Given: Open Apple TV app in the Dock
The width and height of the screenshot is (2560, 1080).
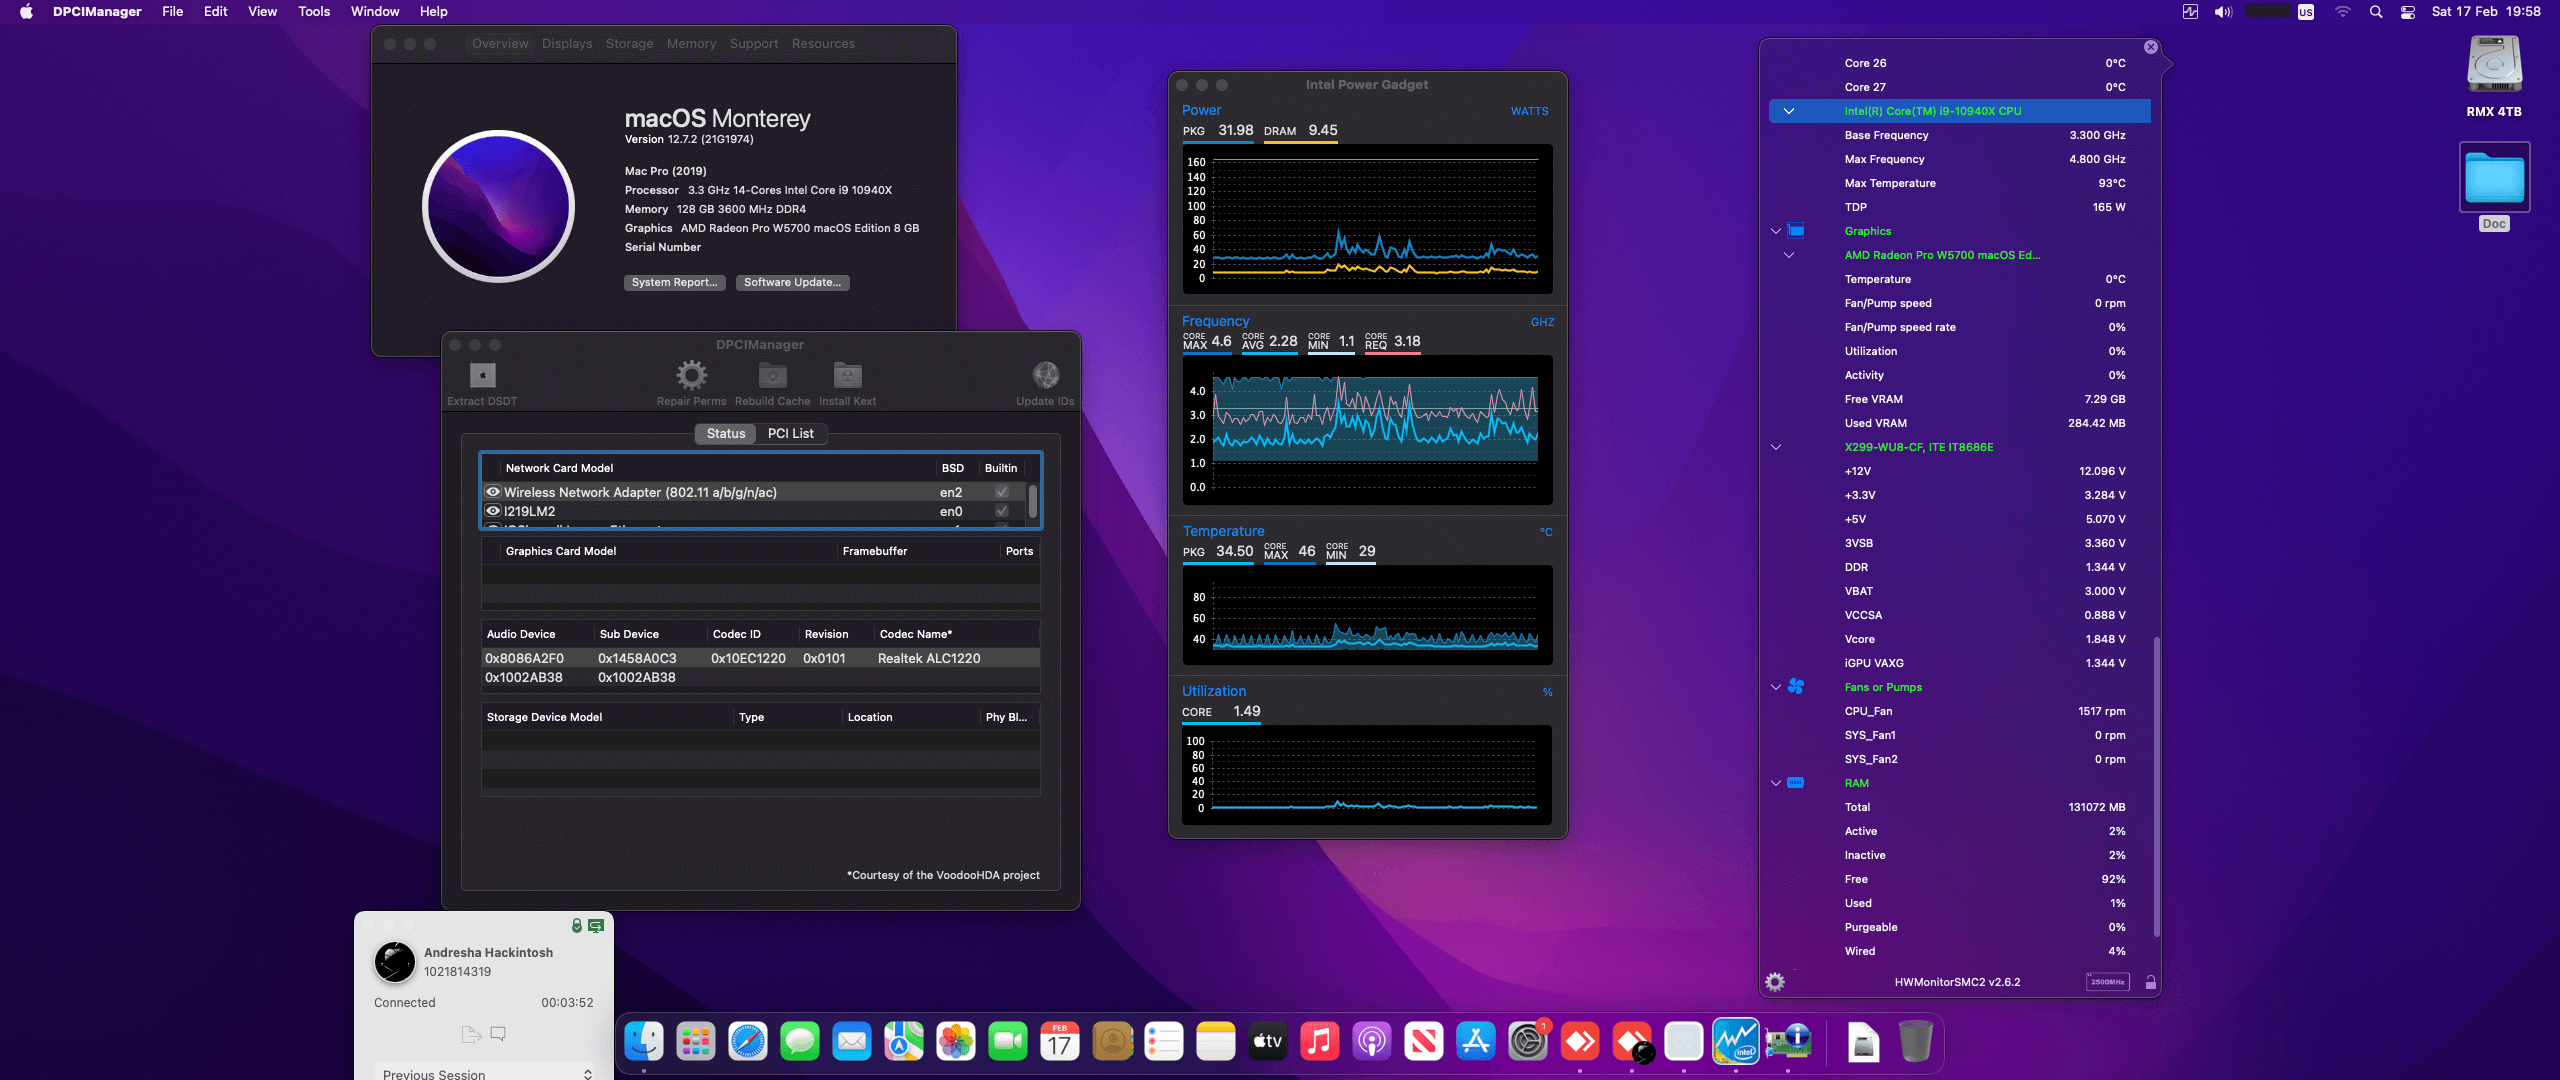Looking at the screenshot, I should coord(1268,1042).
